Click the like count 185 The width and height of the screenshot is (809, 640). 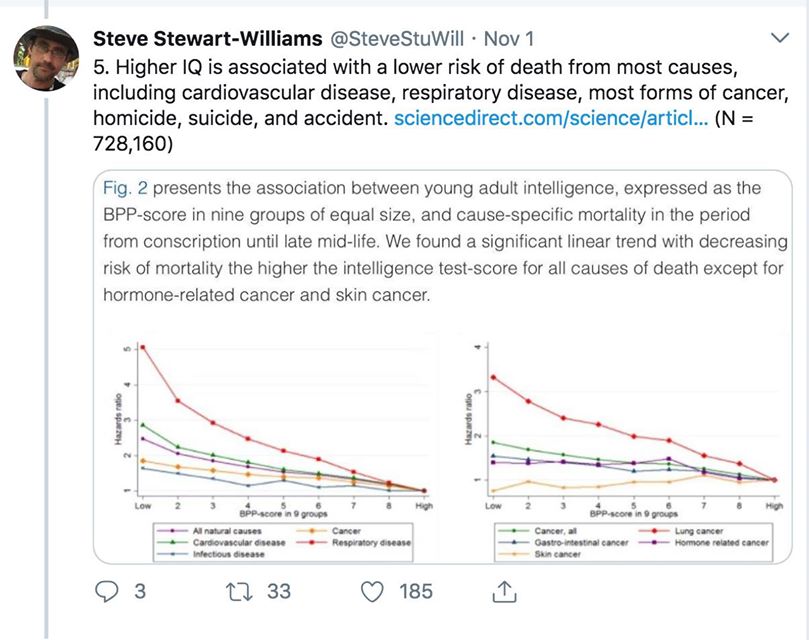coord(416,591)
